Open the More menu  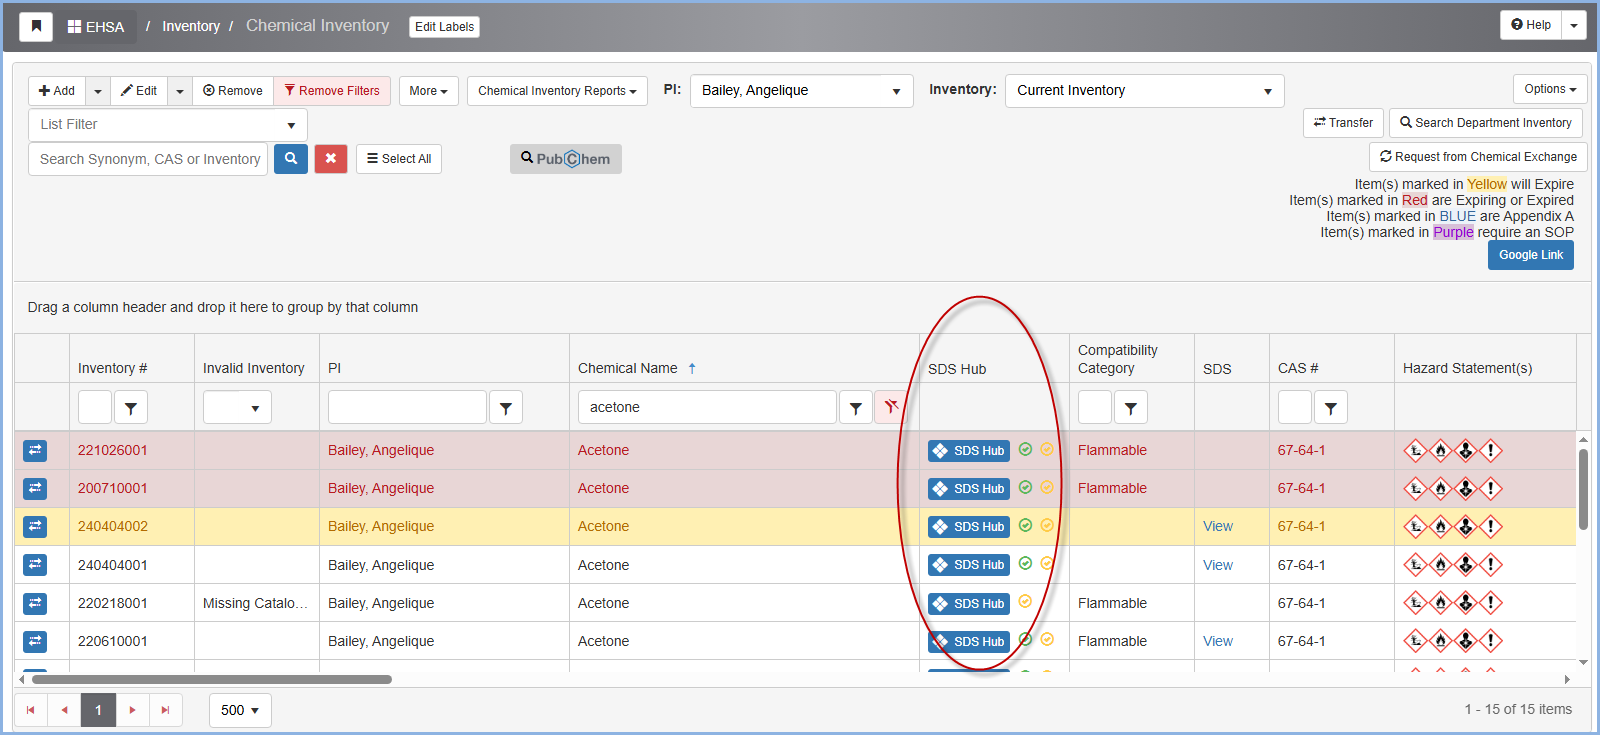click(x=428, y=91)
